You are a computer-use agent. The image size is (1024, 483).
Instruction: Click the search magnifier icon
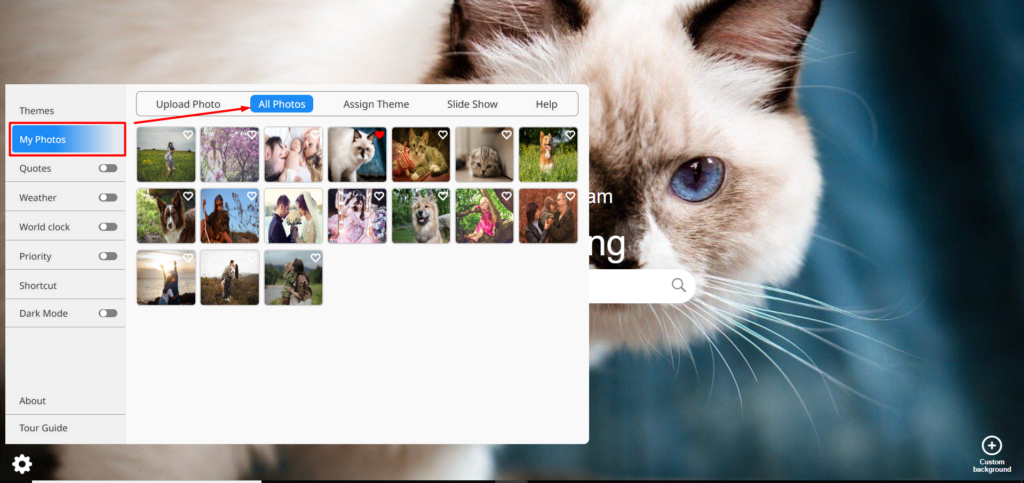point(679,286)
